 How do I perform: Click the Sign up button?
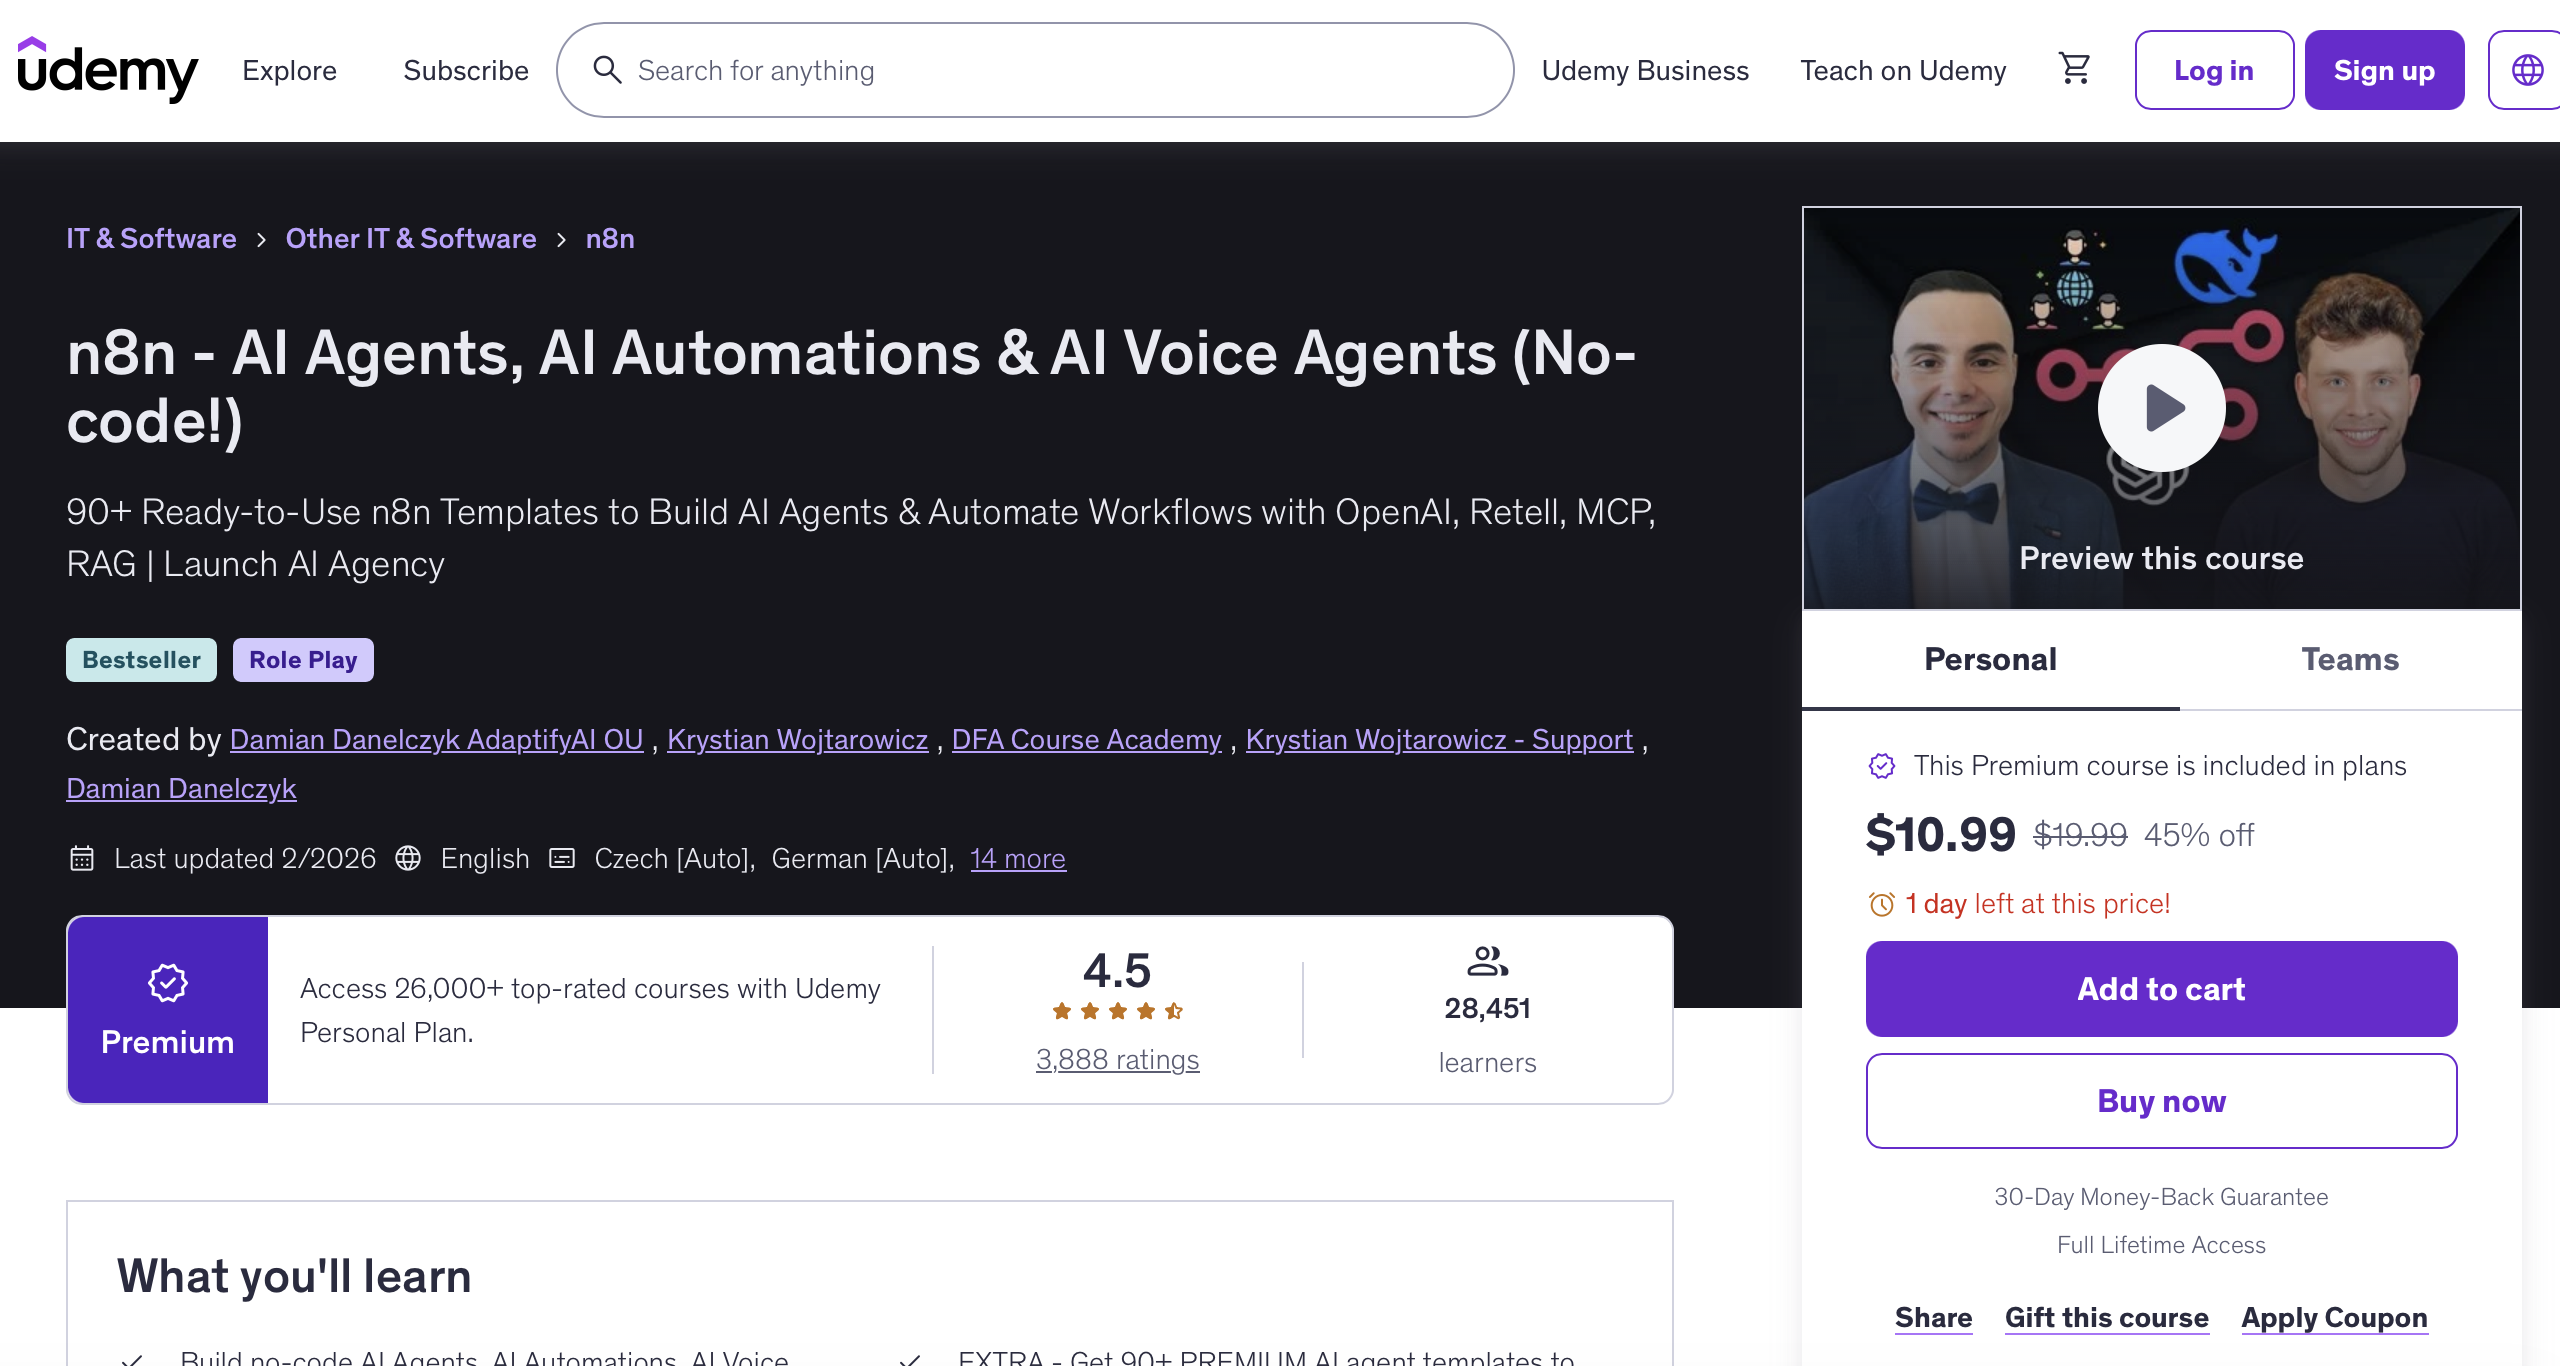[2384, 70]
